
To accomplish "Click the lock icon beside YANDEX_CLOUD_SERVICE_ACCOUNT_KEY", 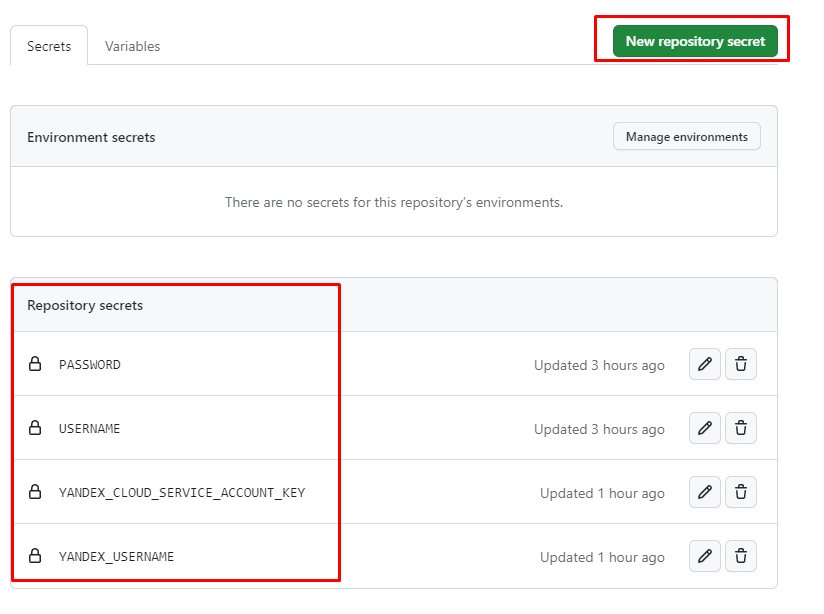I will [35, 492].
